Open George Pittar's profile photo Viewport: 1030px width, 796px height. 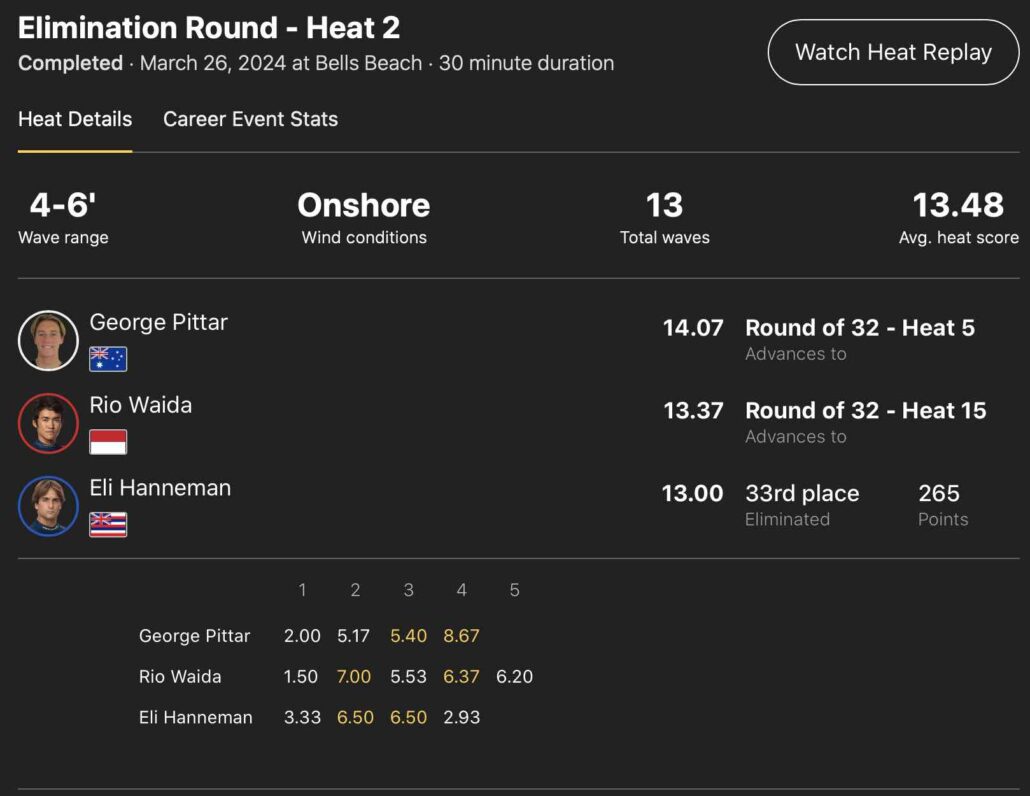tap(48, 341)
